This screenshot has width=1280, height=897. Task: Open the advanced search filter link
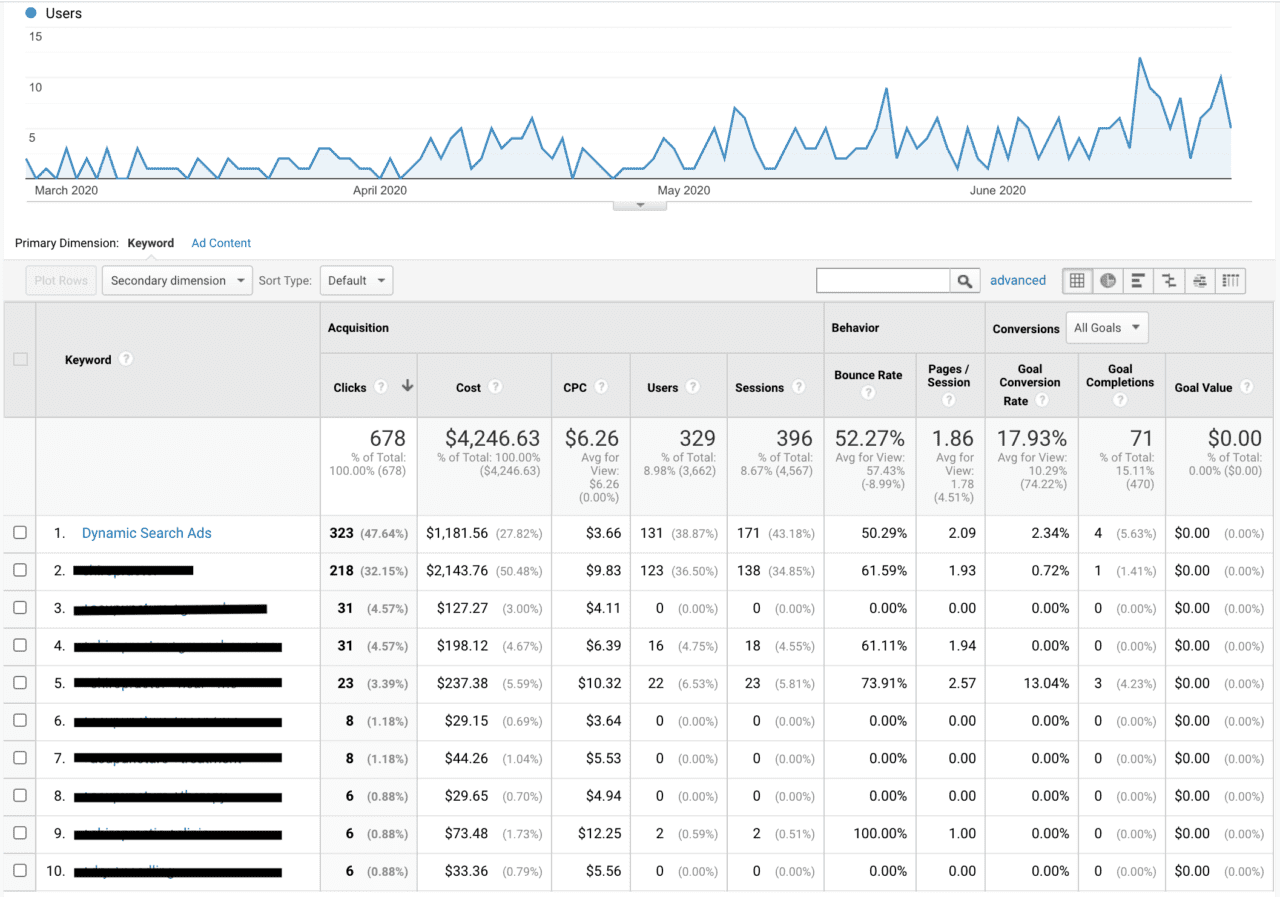tap(1018, 280)
